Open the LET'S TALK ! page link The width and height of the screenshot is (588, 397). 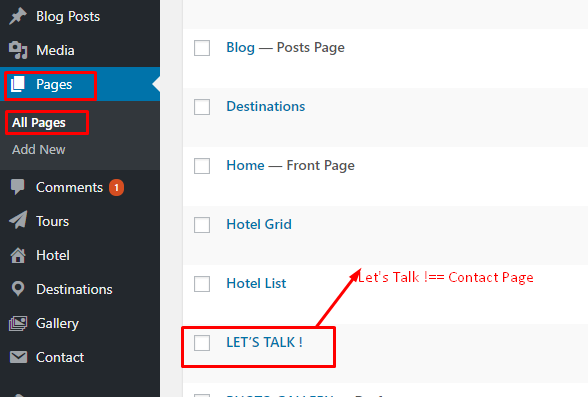coord(264,342)
